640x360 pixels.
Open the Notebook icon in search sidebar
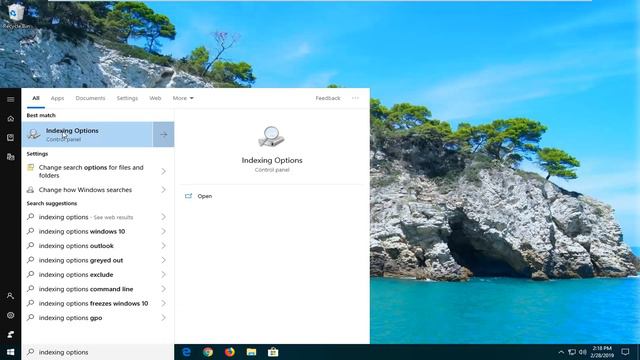click(11, 138)
